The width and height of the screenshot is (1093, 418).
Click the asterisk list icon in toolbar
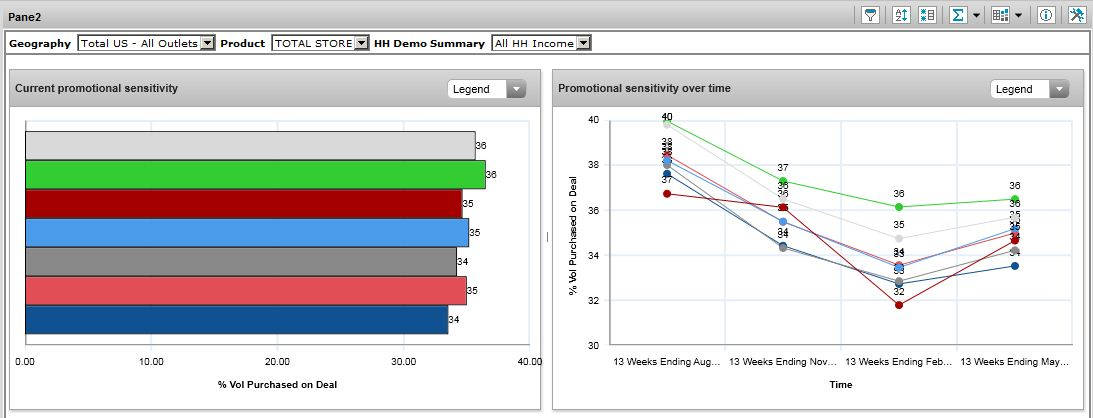click(926, 15)
